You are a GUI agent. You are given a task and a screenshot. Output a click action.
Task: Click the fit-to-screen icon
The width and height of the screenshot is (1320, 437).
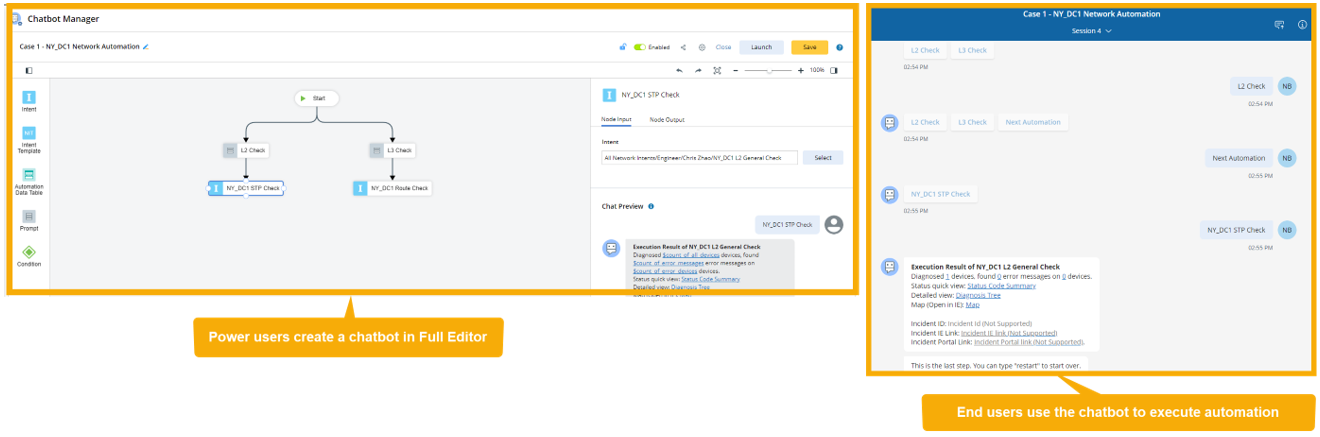pos(717,71)
